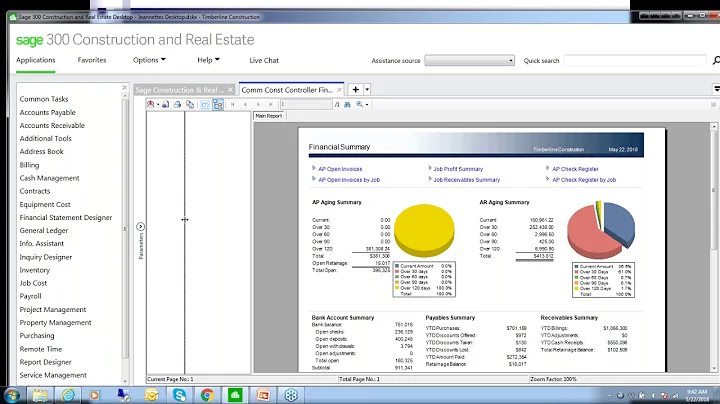720x404 pixels.
Task: Toggle the Parameter Panel button
Action: [x=205, y=105]
